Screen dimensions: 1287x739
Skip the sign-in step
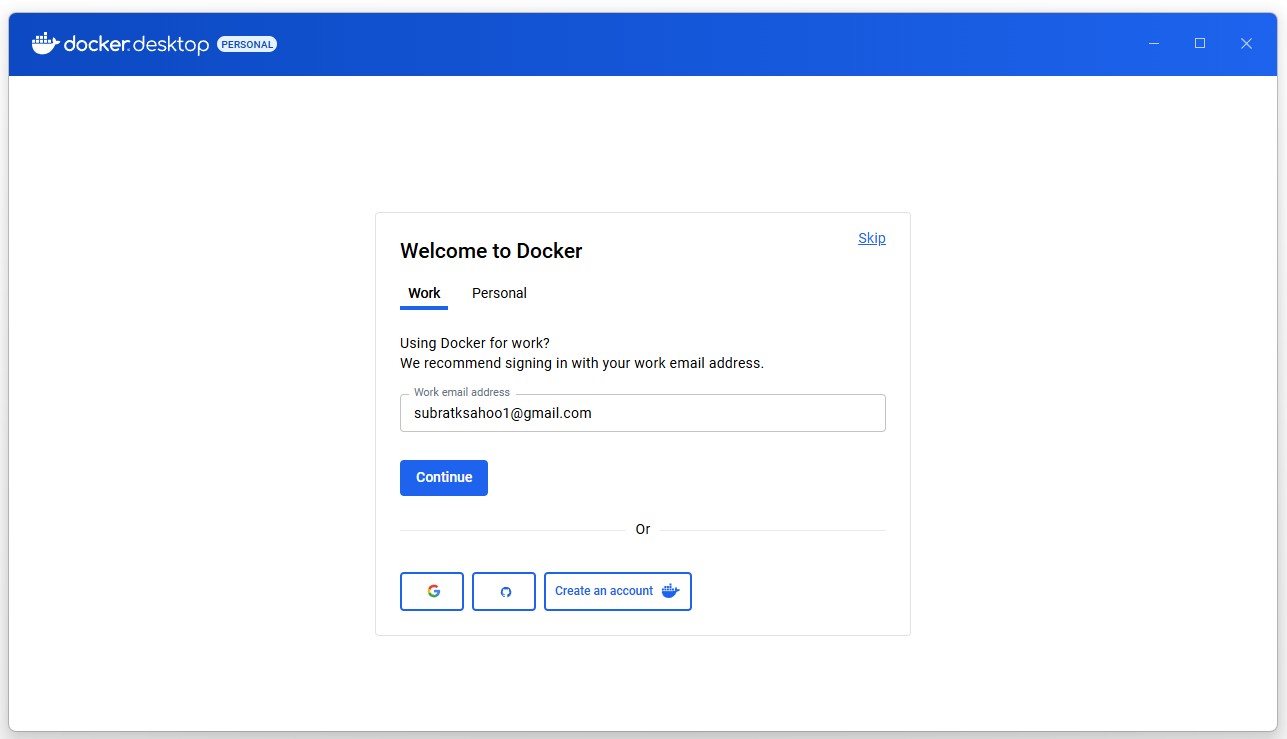(x=871, y=238)
